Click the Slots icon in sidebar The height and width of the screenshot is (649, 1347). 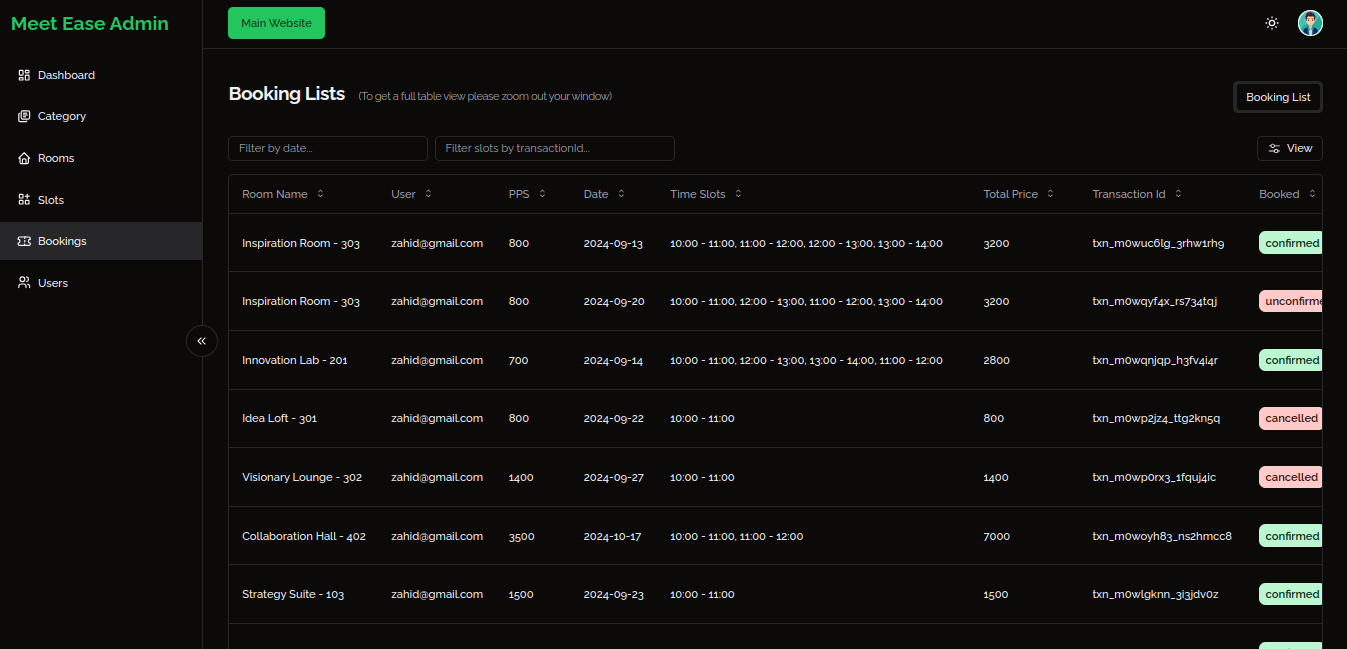pyautogui.click(x=24, y=200)
